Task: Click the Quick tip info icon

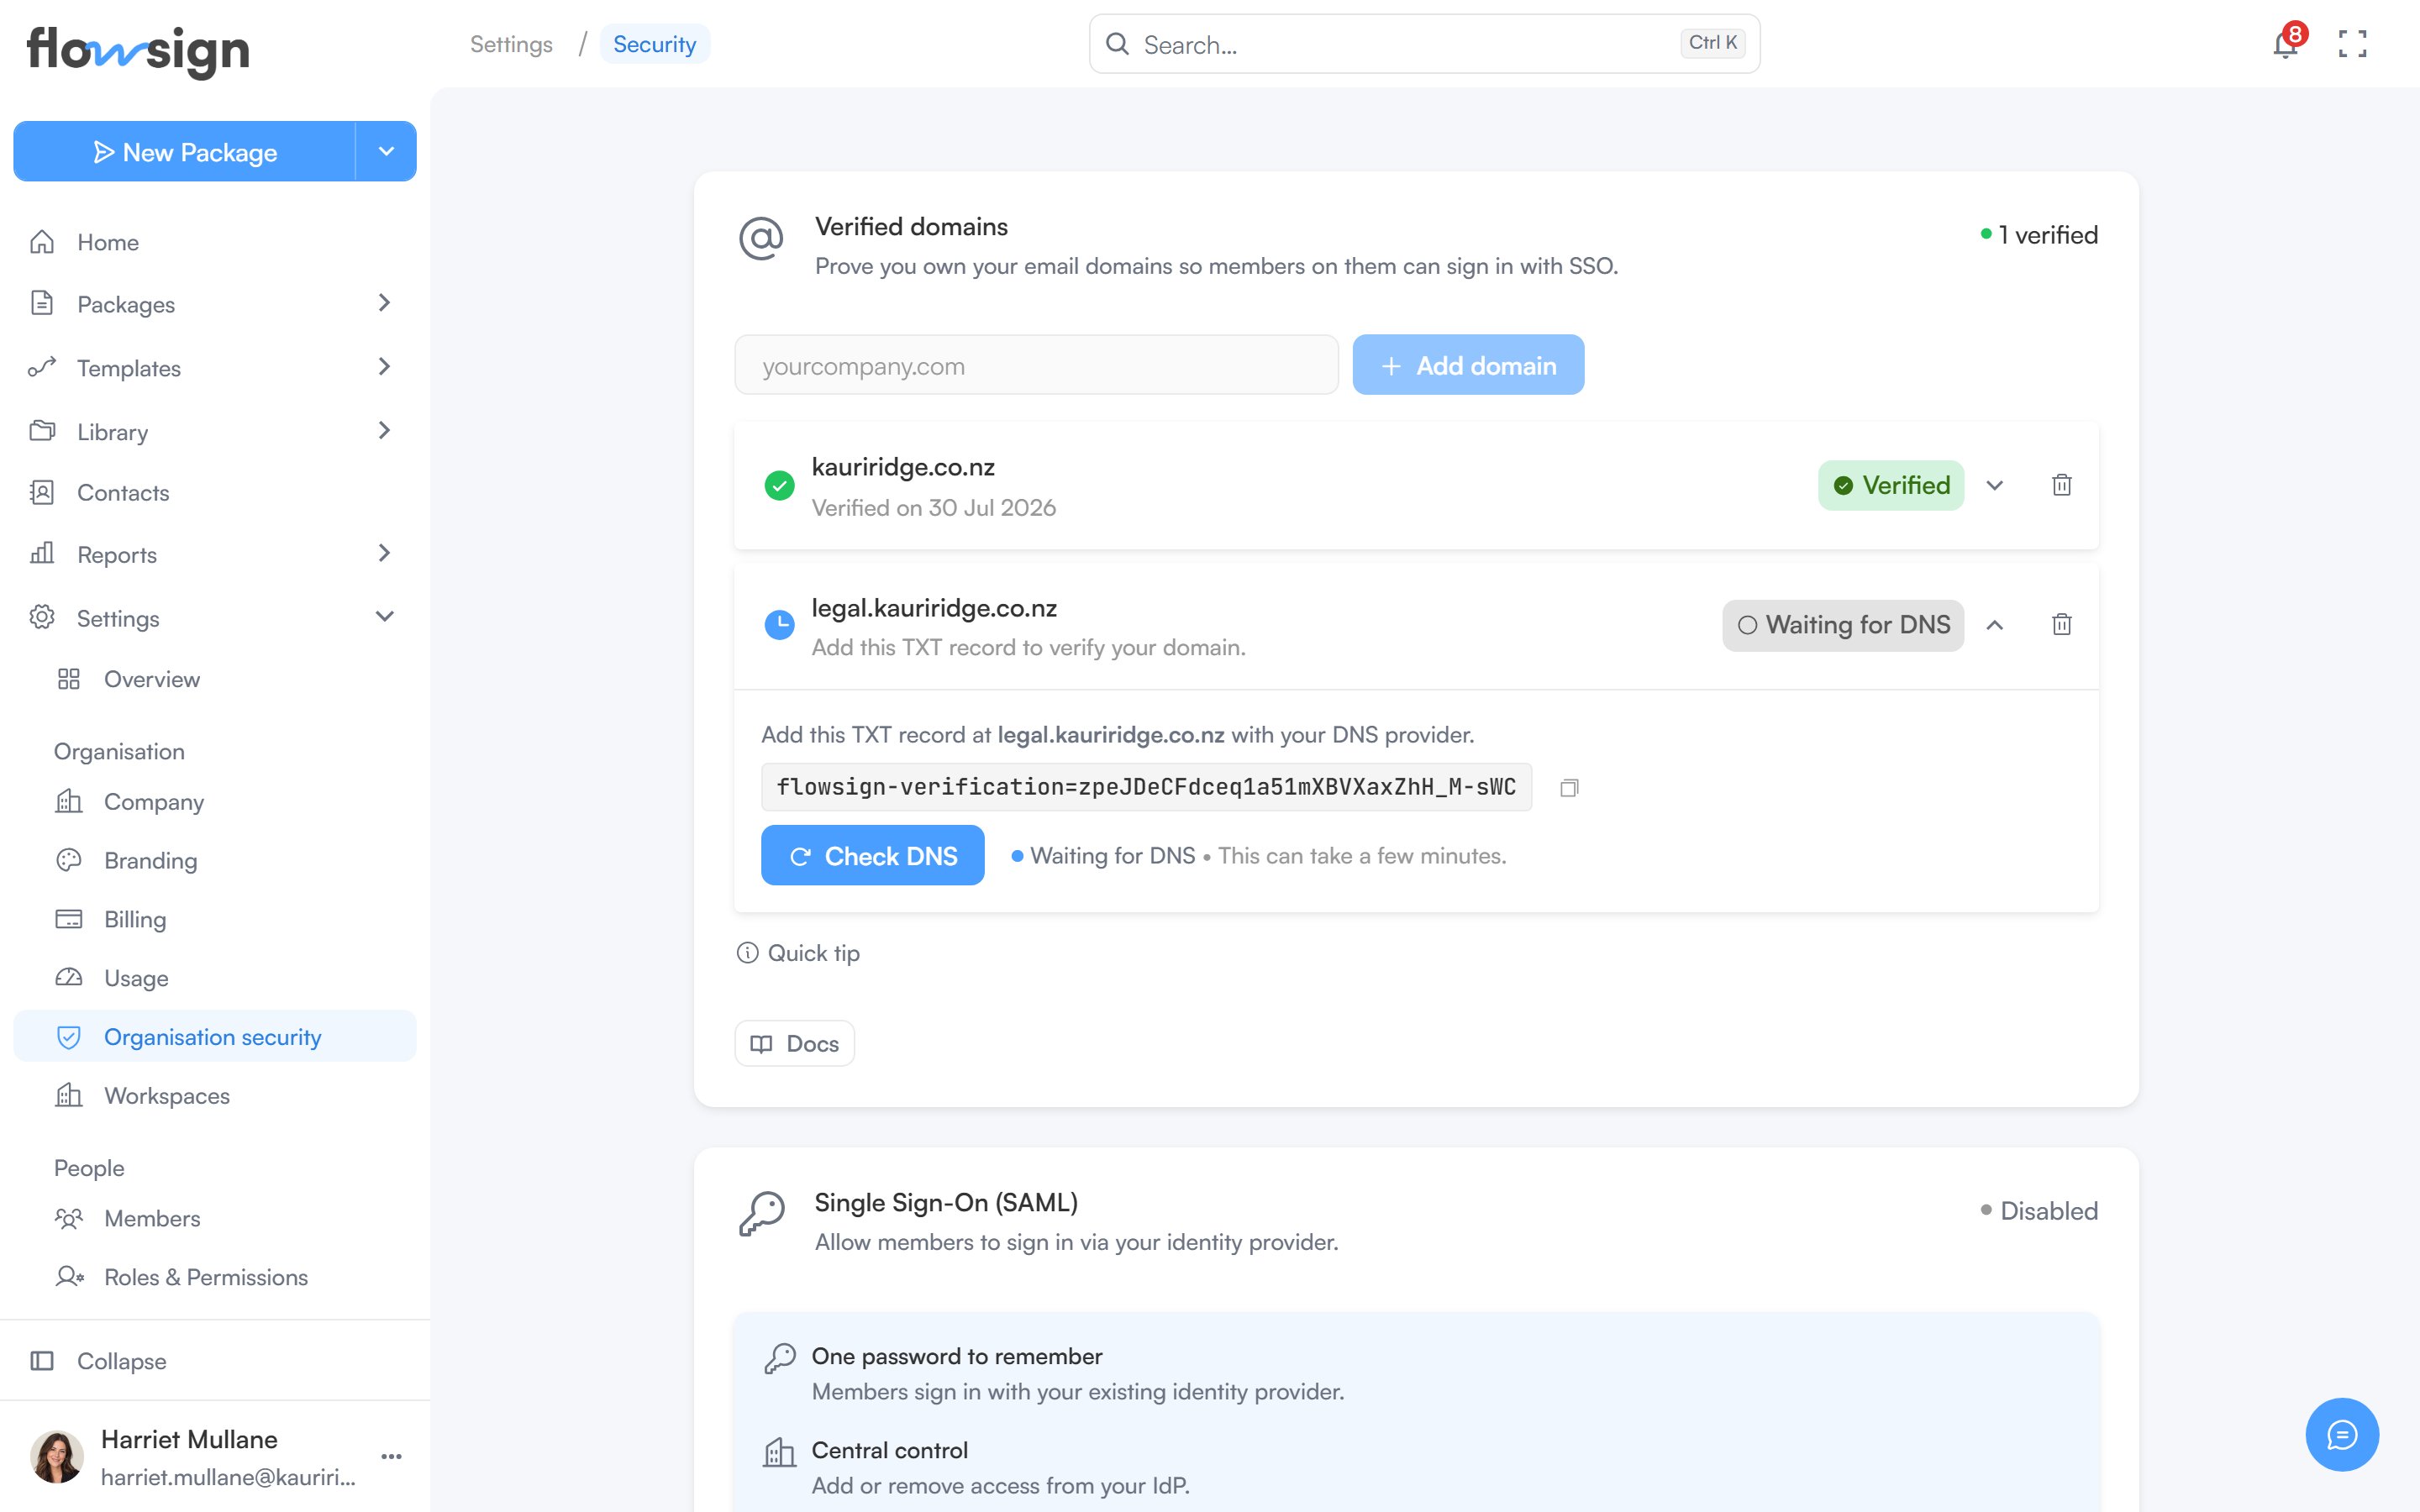Action: pyautogui.click(x=747, y=953)
